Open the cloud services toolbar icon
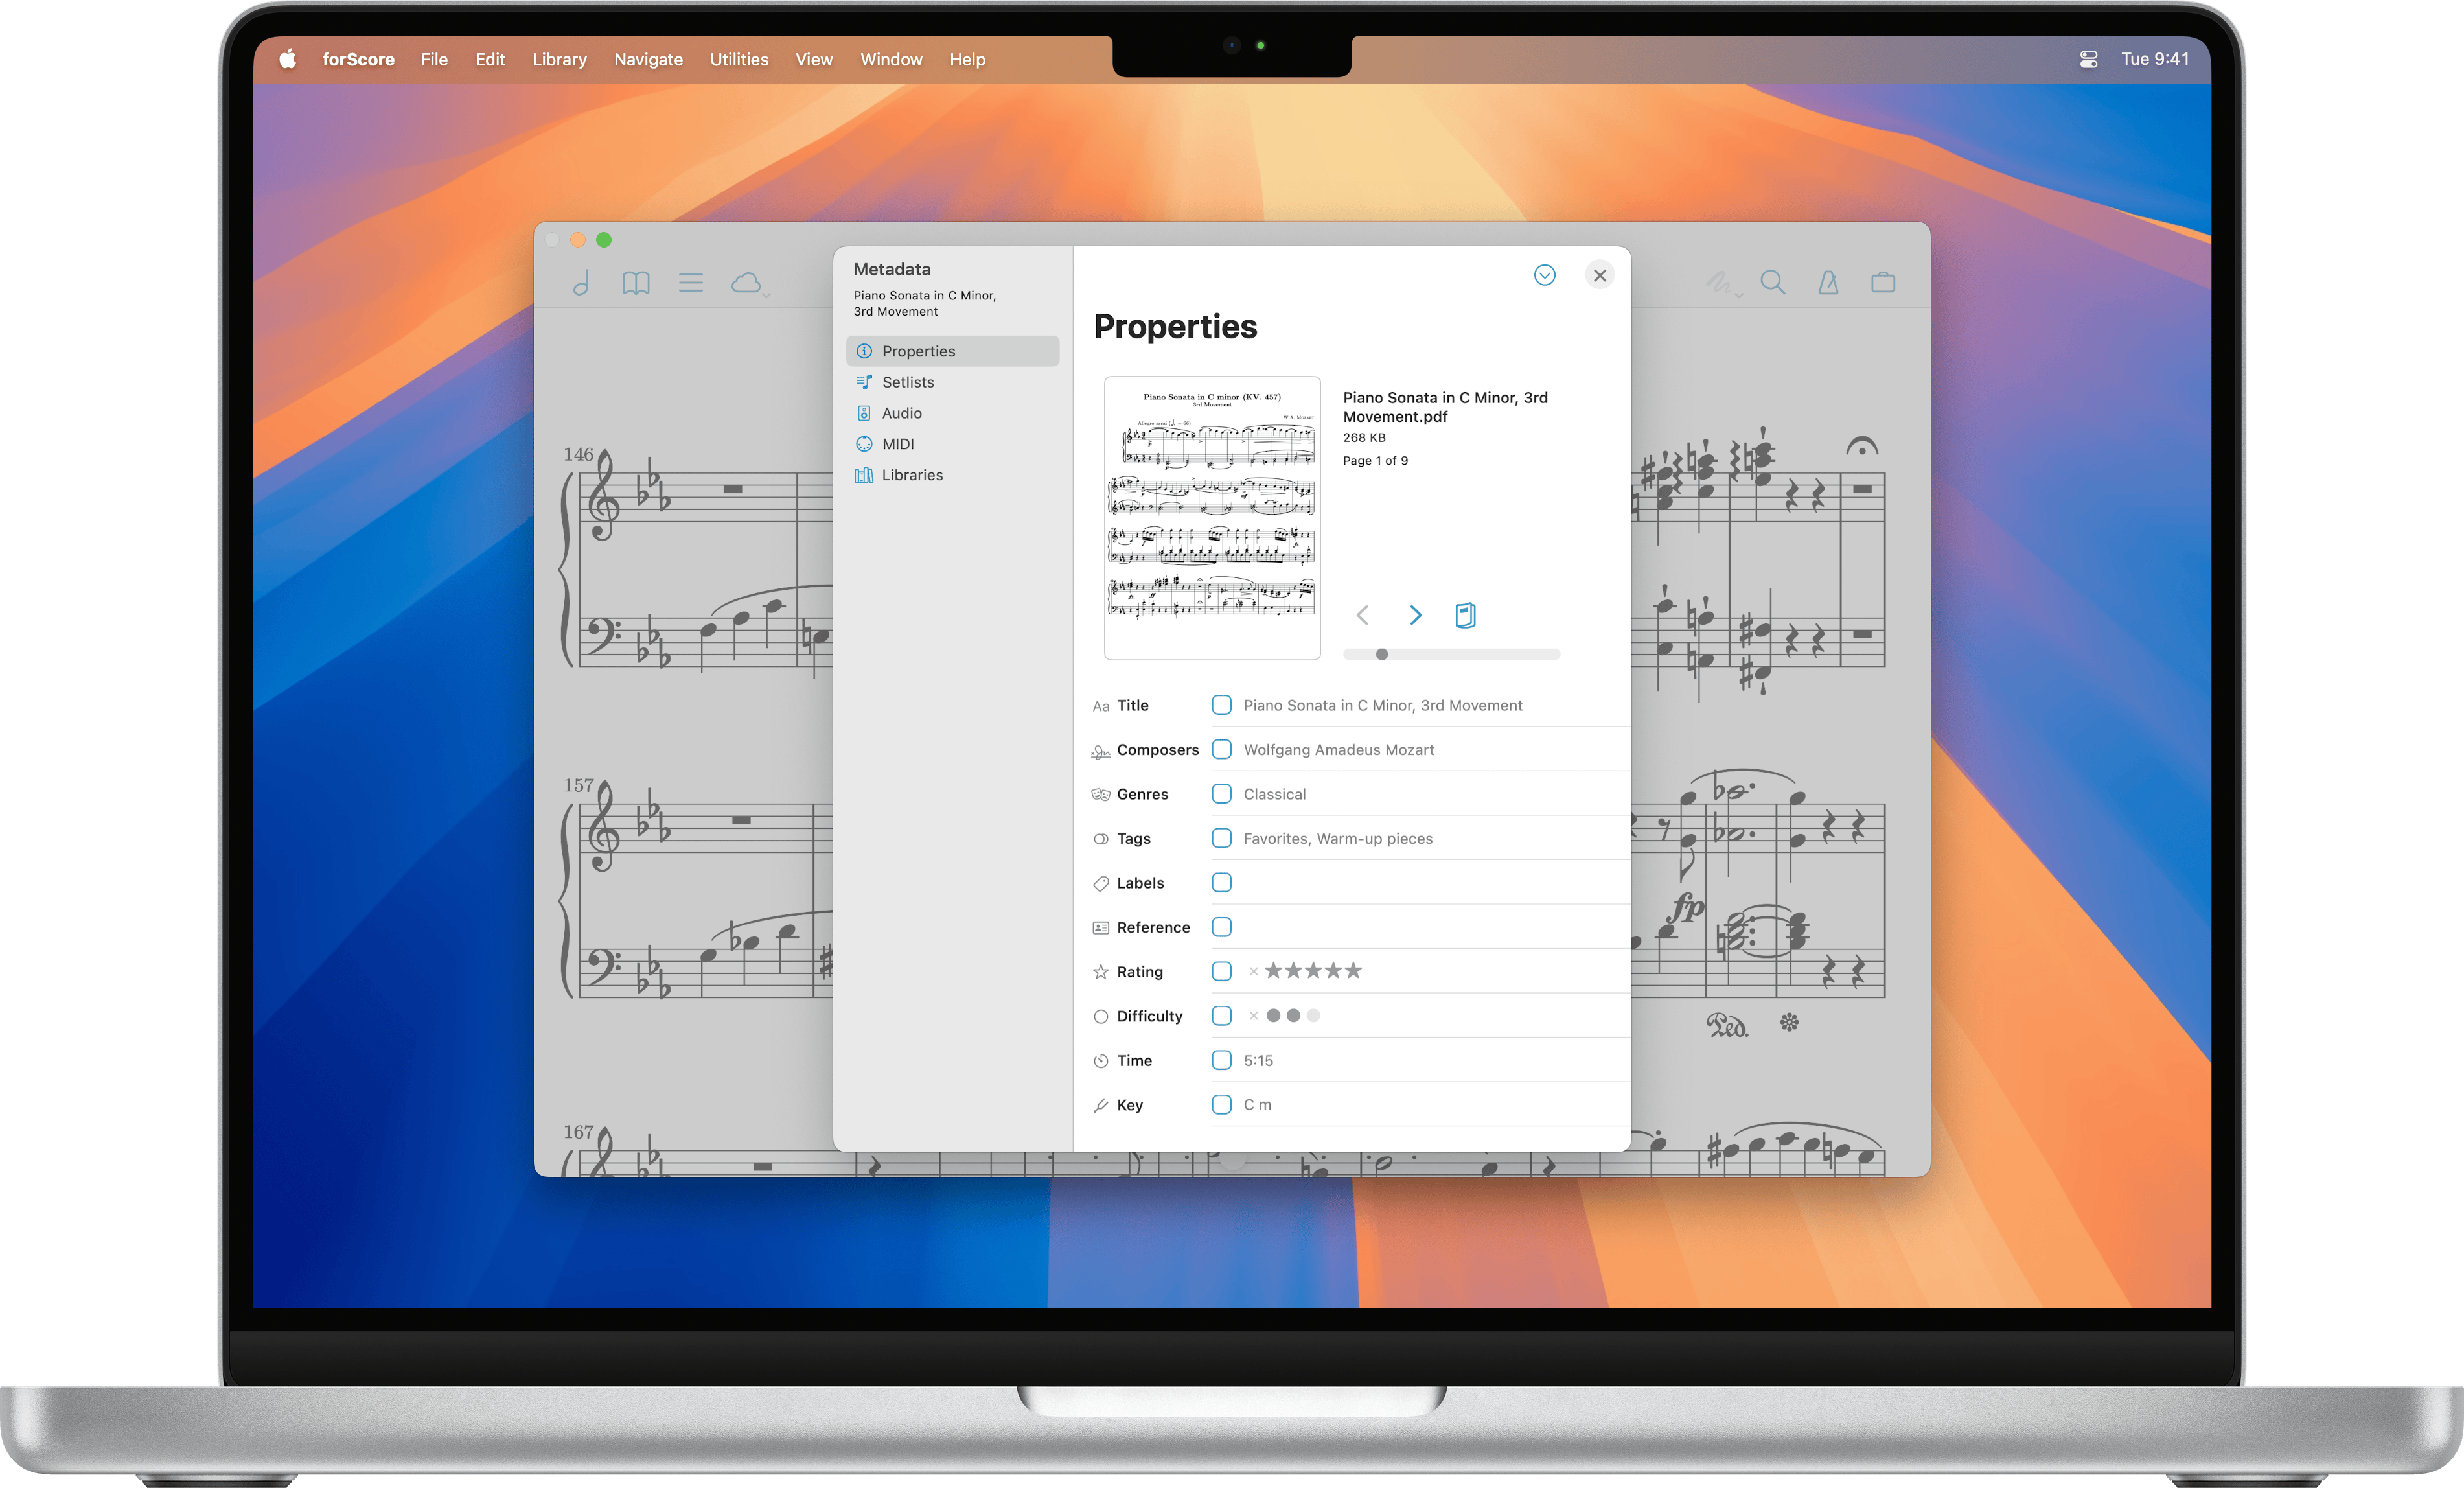The width and height of the screenshot is (2464, 1488). click(749, 284)
